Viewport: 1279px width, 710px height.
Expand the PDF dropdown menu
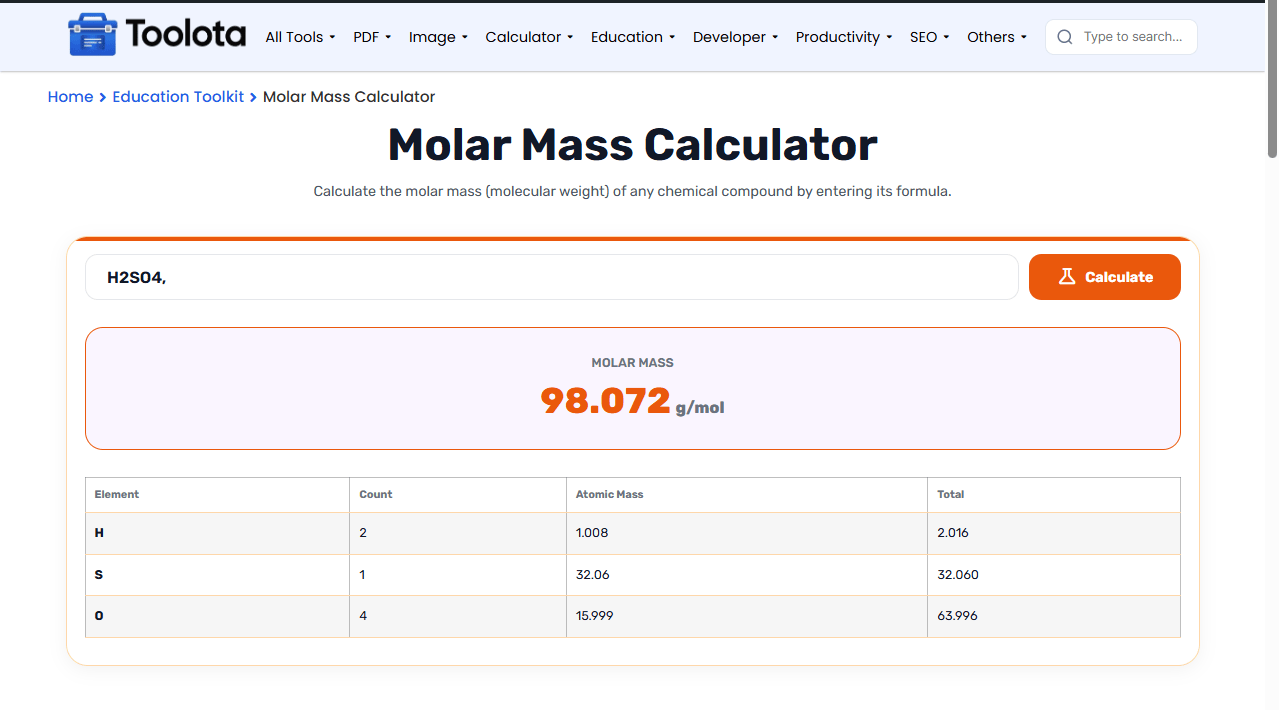371,37
